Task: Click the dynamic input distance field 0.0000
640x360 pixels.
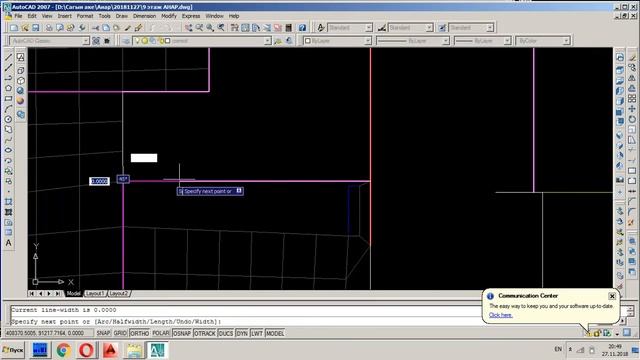Action: tap(99, 181)
